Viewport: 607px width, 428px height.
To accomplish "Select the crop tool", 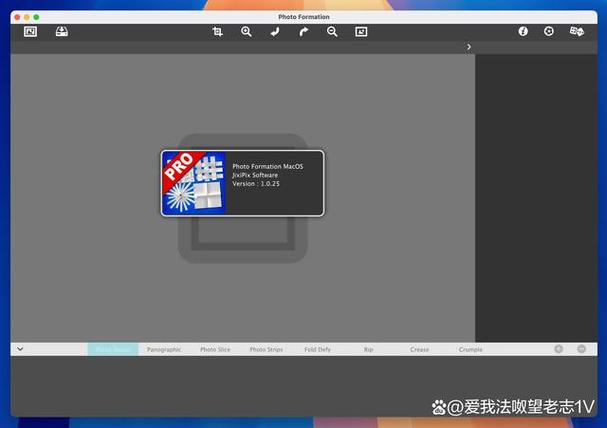I will click(218, 32).
